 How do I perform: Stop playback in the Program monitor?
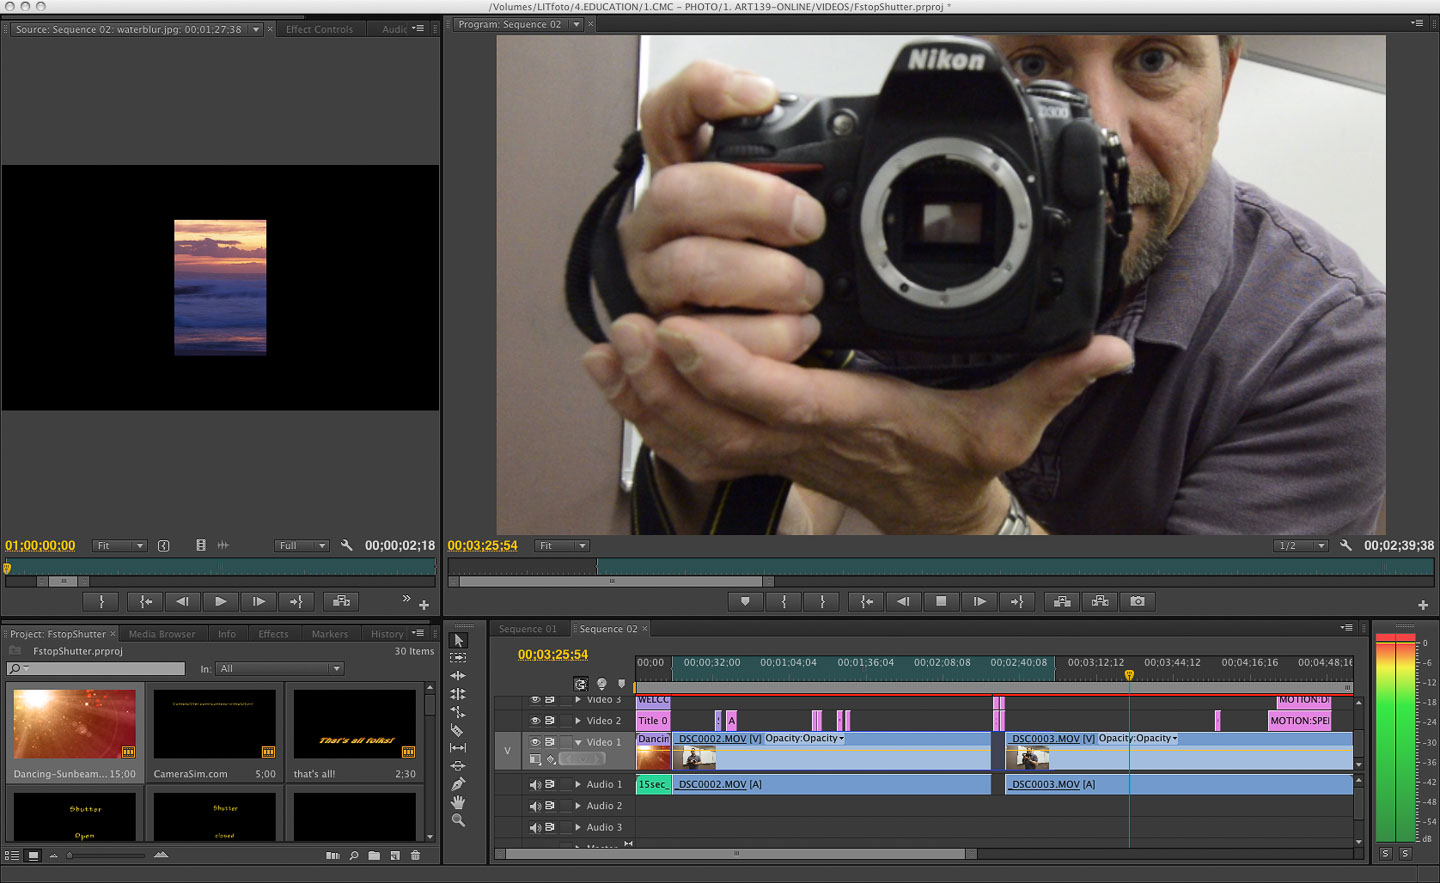(941, 601)
